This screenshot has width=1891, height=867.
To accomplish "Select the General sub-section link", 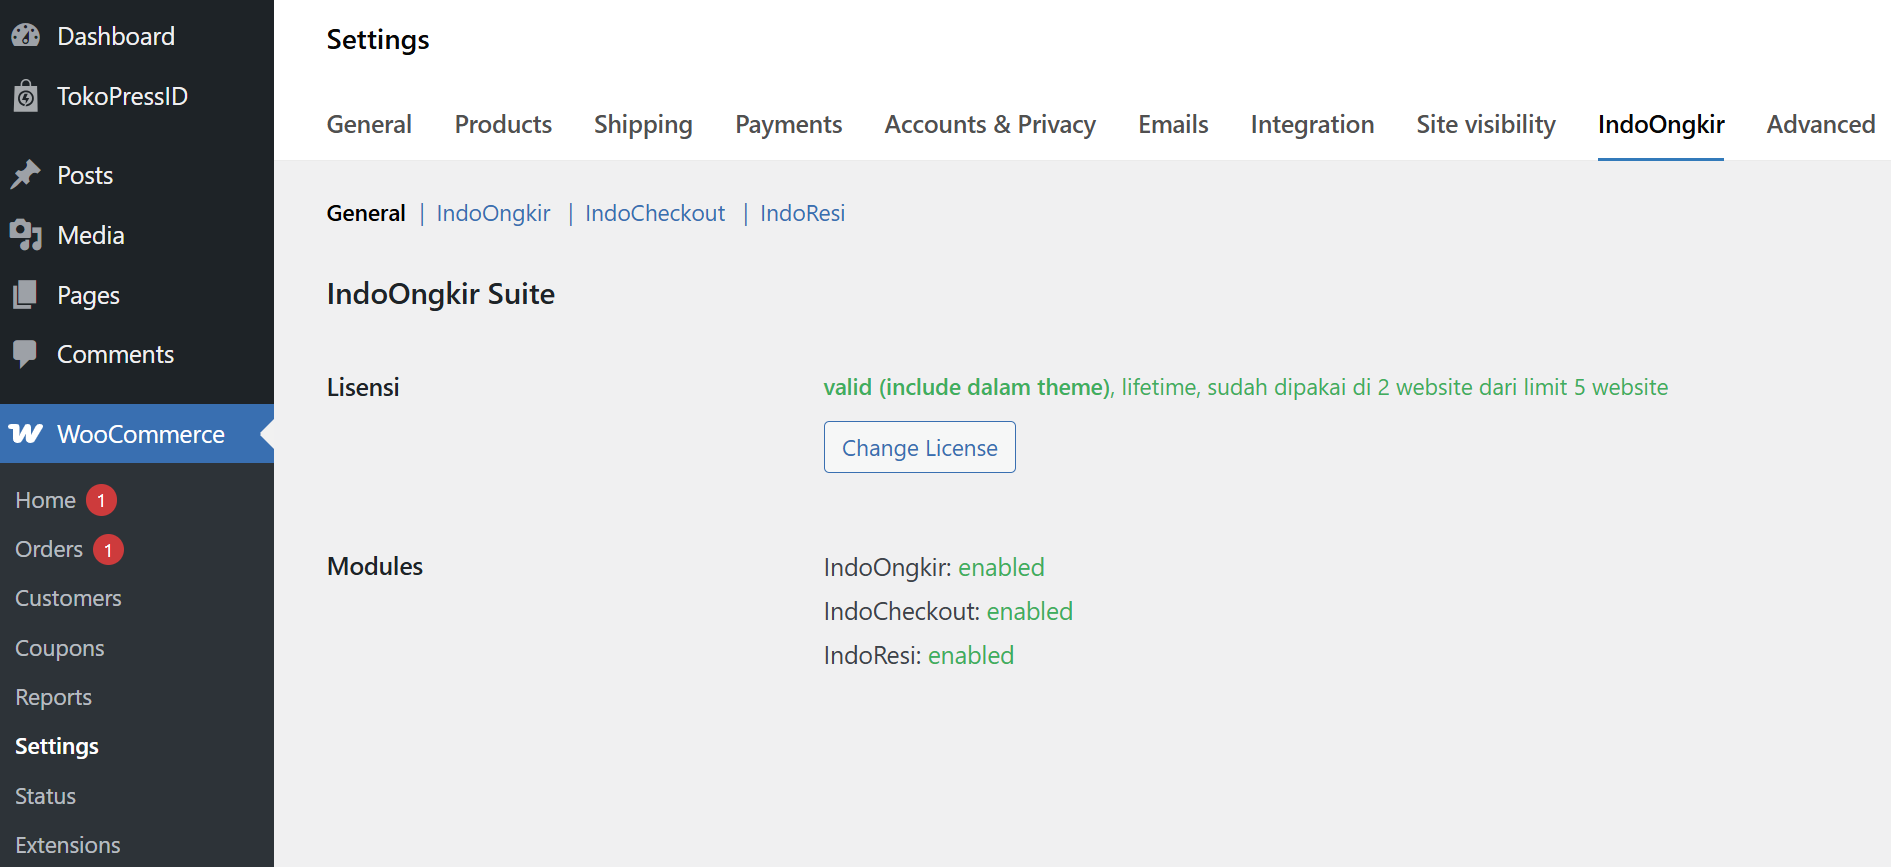I will [x=366, y=213].
